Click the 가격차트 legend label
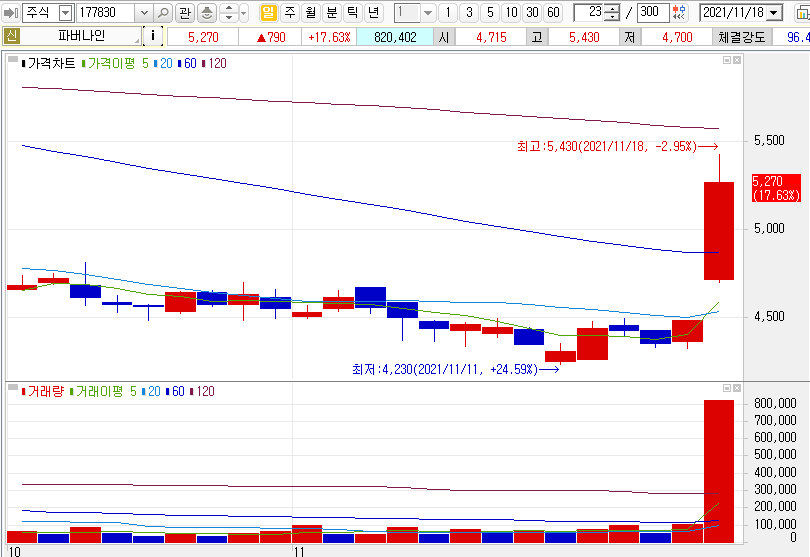 tap(49, 64)
